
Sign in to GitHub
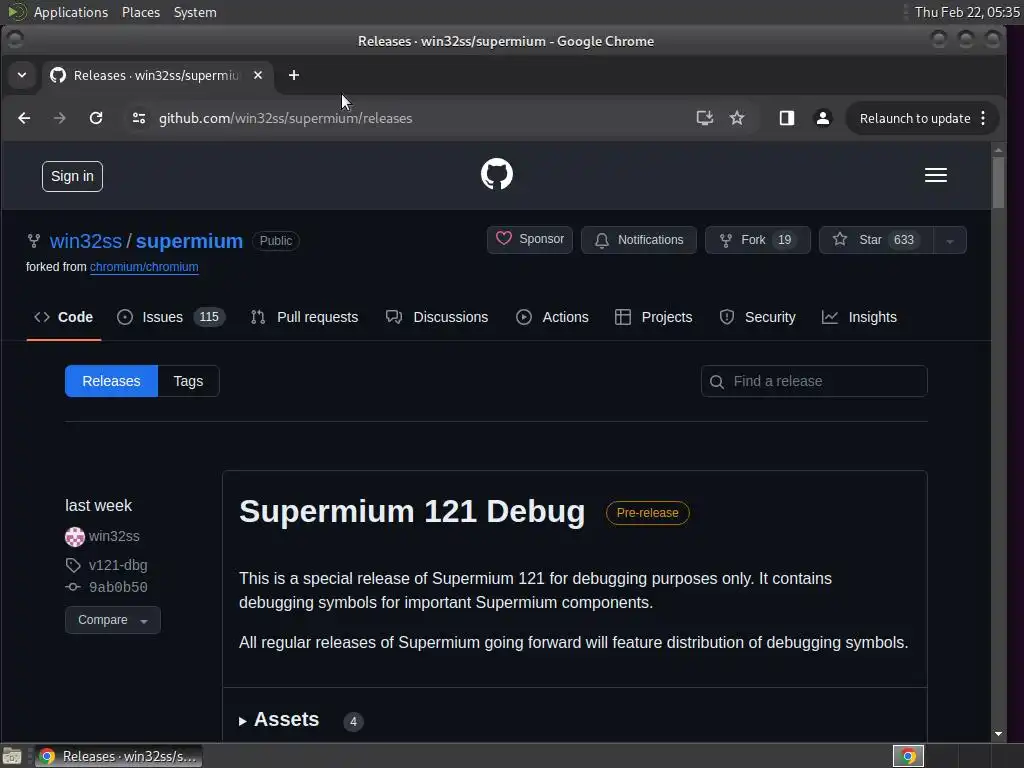[72, 176]
